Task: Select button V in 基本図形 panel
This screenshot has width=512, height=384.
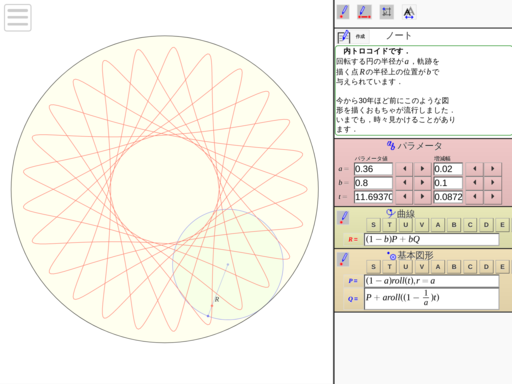Action: [x=422, y=267]
